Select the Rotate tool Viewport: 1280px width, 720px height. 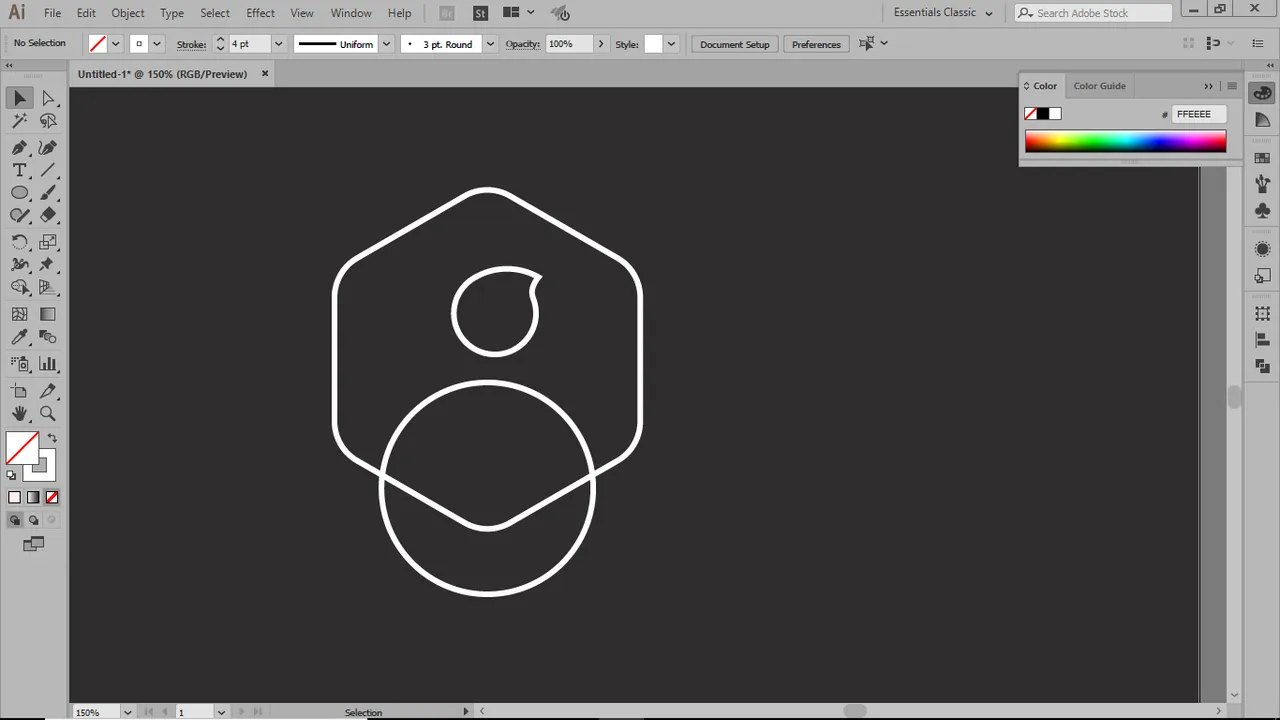tap(20, 242)
